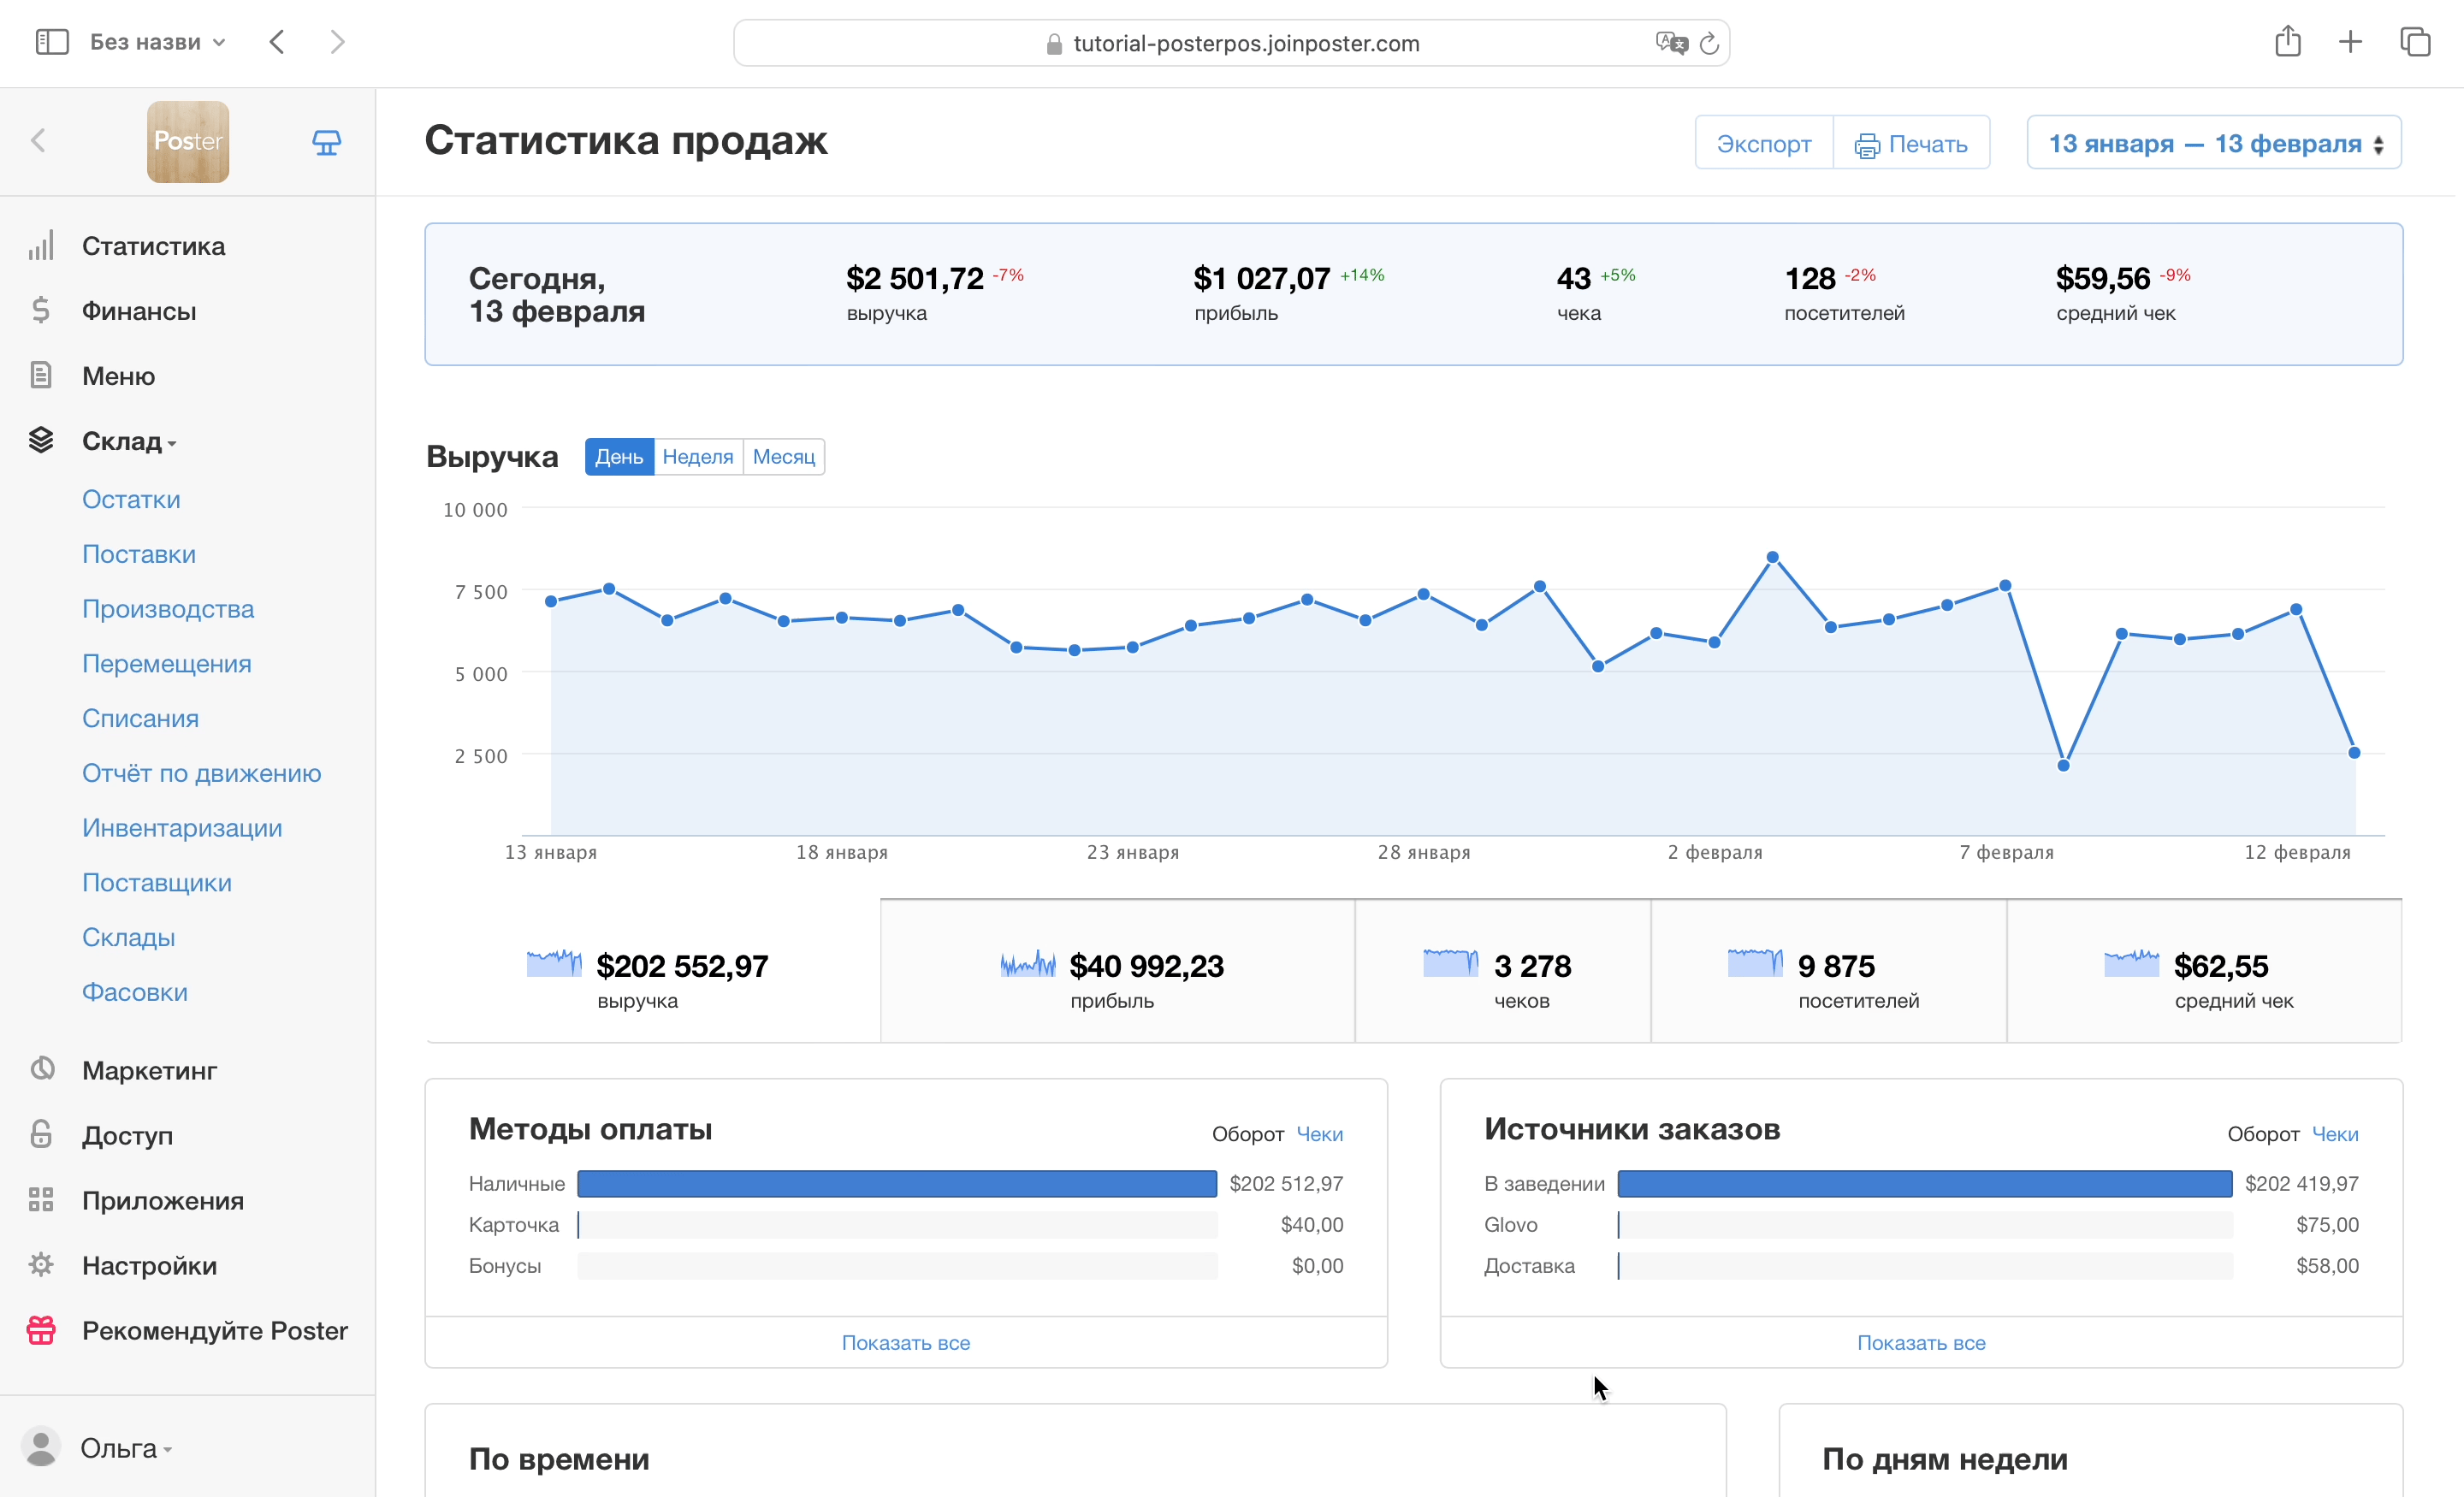Switch revenue chart to Месяц view
This screenshot has height=1497, width=2464.
pyautogui.click(x=783, y=457)
